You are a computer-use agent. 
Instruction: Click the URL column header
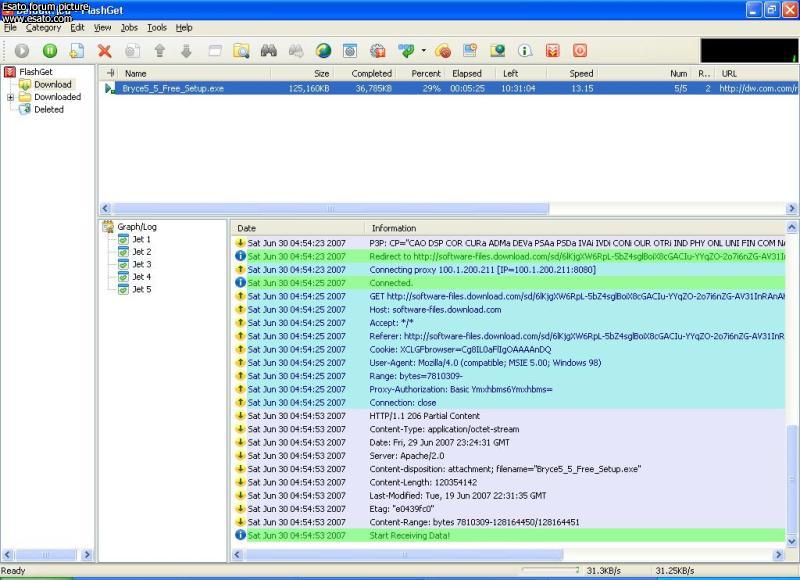click(x=757, y=73)
